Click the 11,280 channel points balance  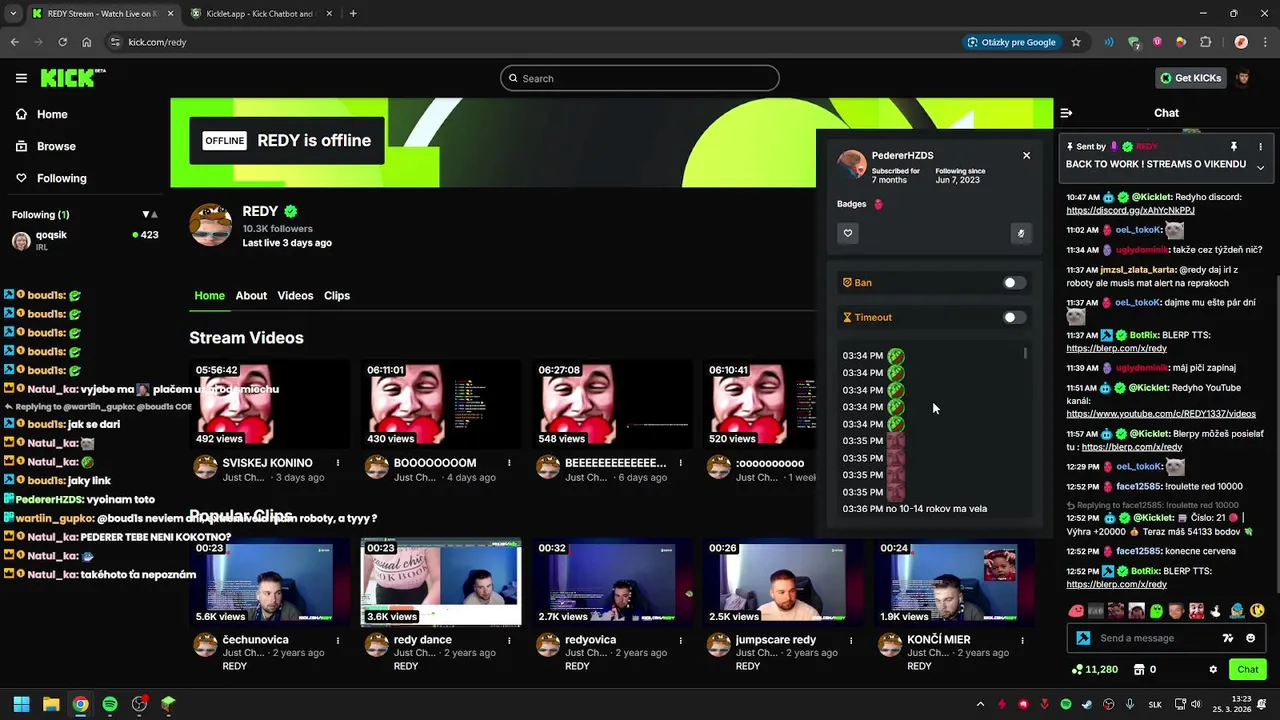pyautogui.click(x=1094, y=670)
